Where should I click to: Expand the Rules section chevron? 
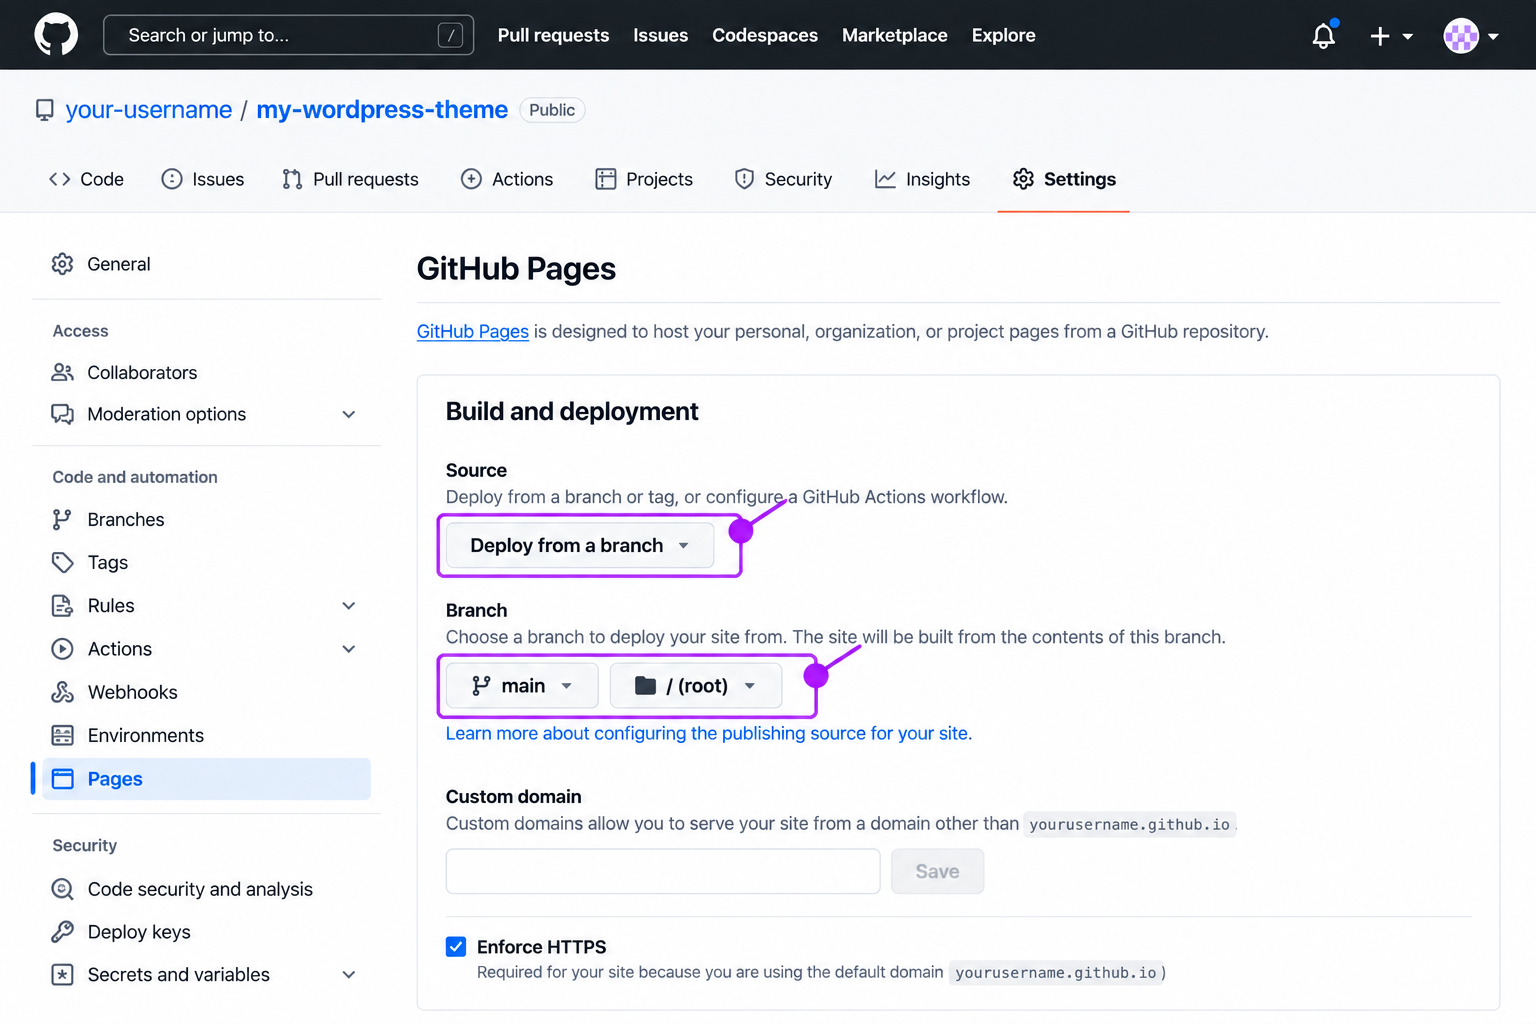click(x=349, y=606)
